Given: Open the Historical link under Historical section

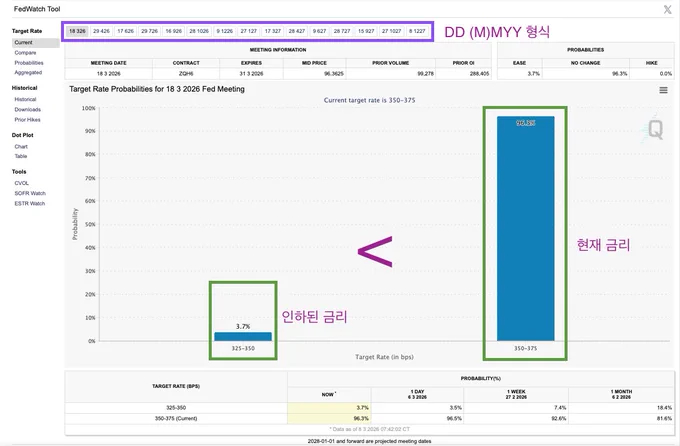Looking at the screenshot, I should 26,99.
